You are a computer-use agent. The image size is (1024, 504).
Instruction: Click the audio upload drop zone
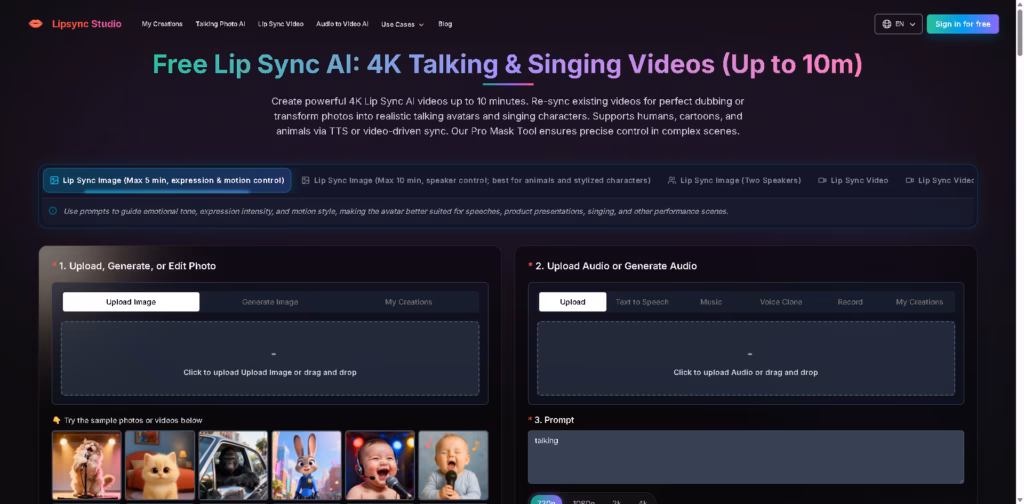[746, 358]
